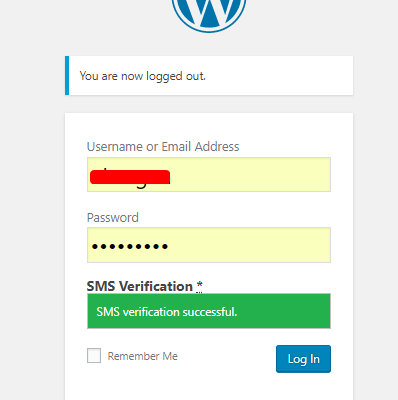Click the "Password" field label
The width and height of the screenshot is (398, 400).
113,218
